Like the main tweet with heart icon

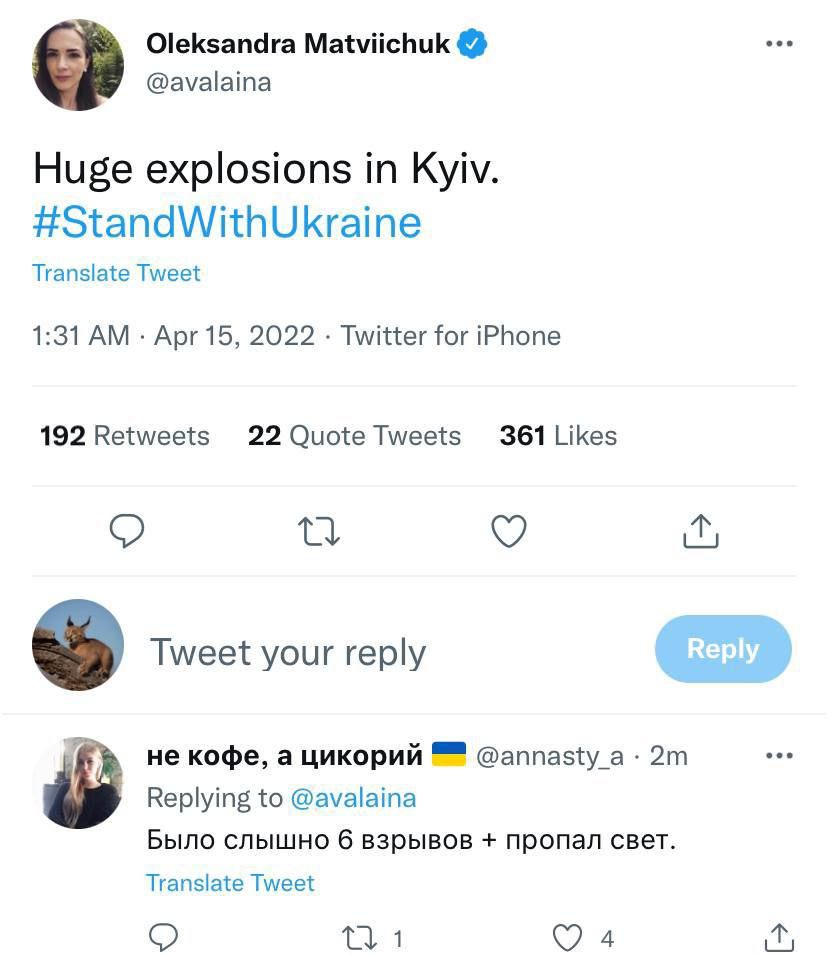509,531
